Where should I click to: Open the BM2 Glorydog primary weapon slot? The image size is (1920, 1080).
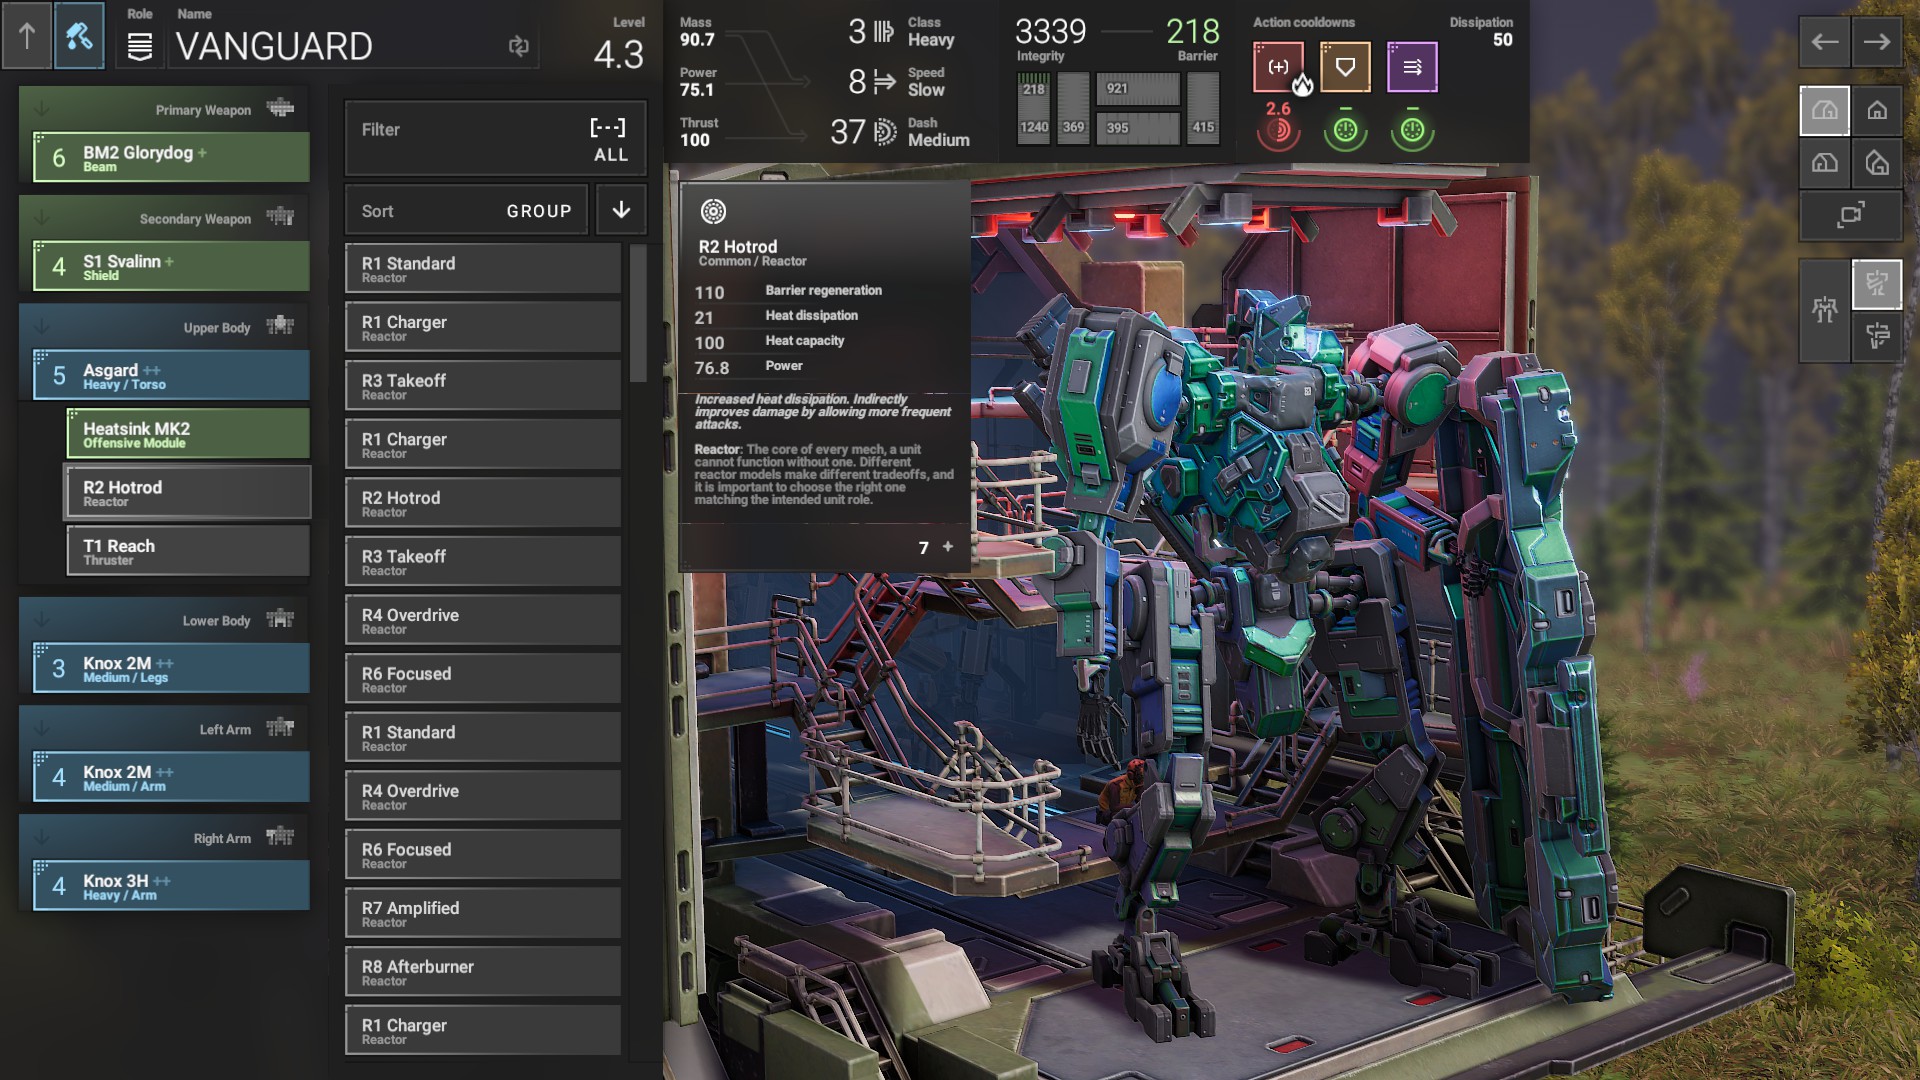coord(171,158)
